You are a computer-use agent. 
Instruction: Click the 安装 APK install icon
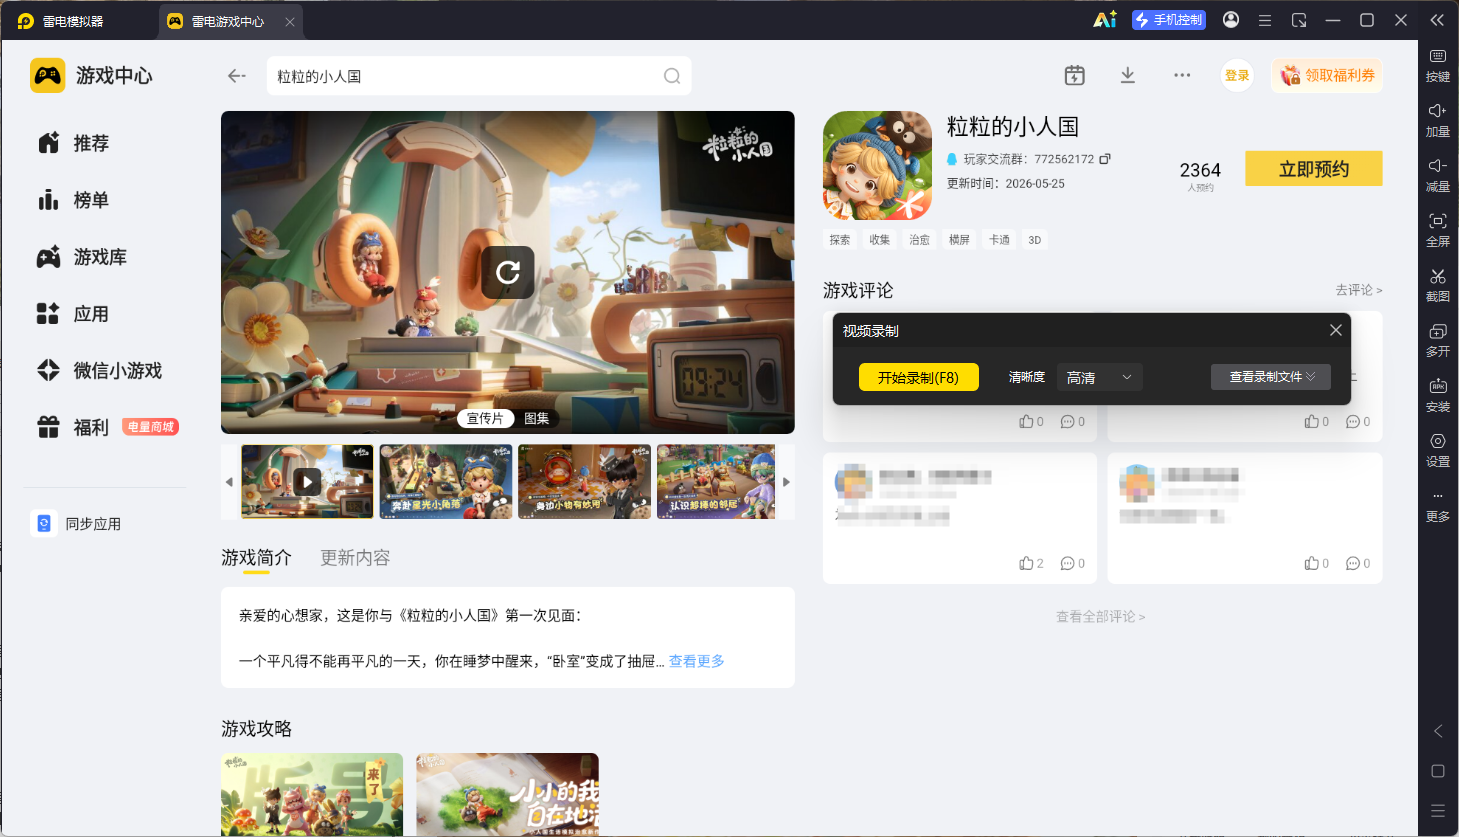[x=1438, y=395]
